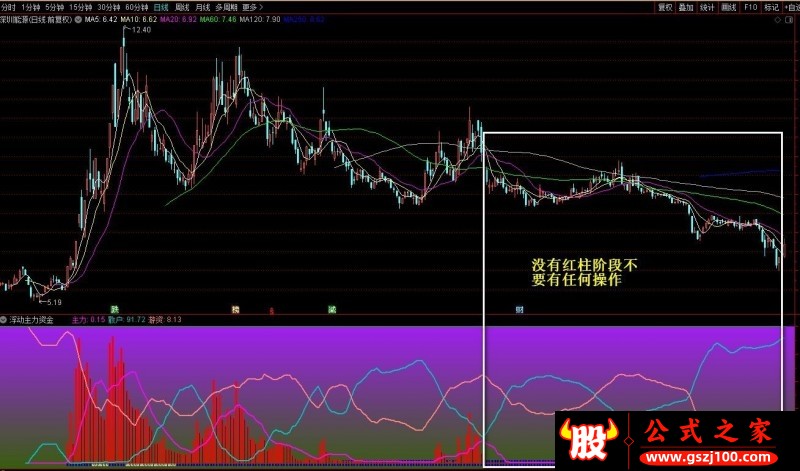Switch to the 60分钟 timeframe tab
800x471 pixels.
(x=136, y=7)
